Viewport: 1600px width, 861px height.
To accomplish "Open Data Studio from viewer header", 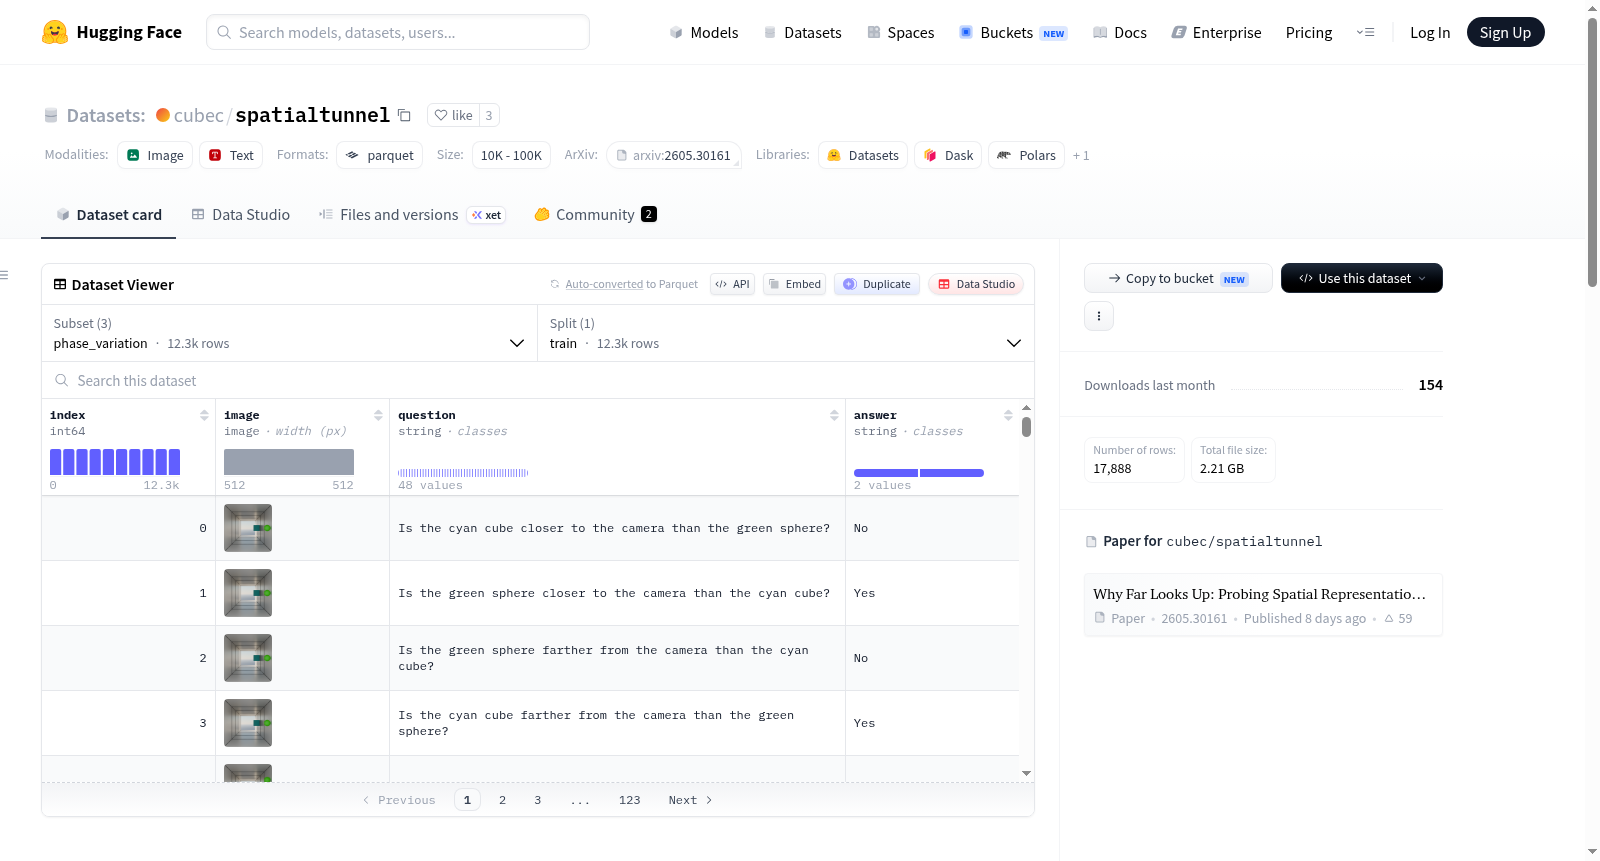I will [x=976, y=284].
